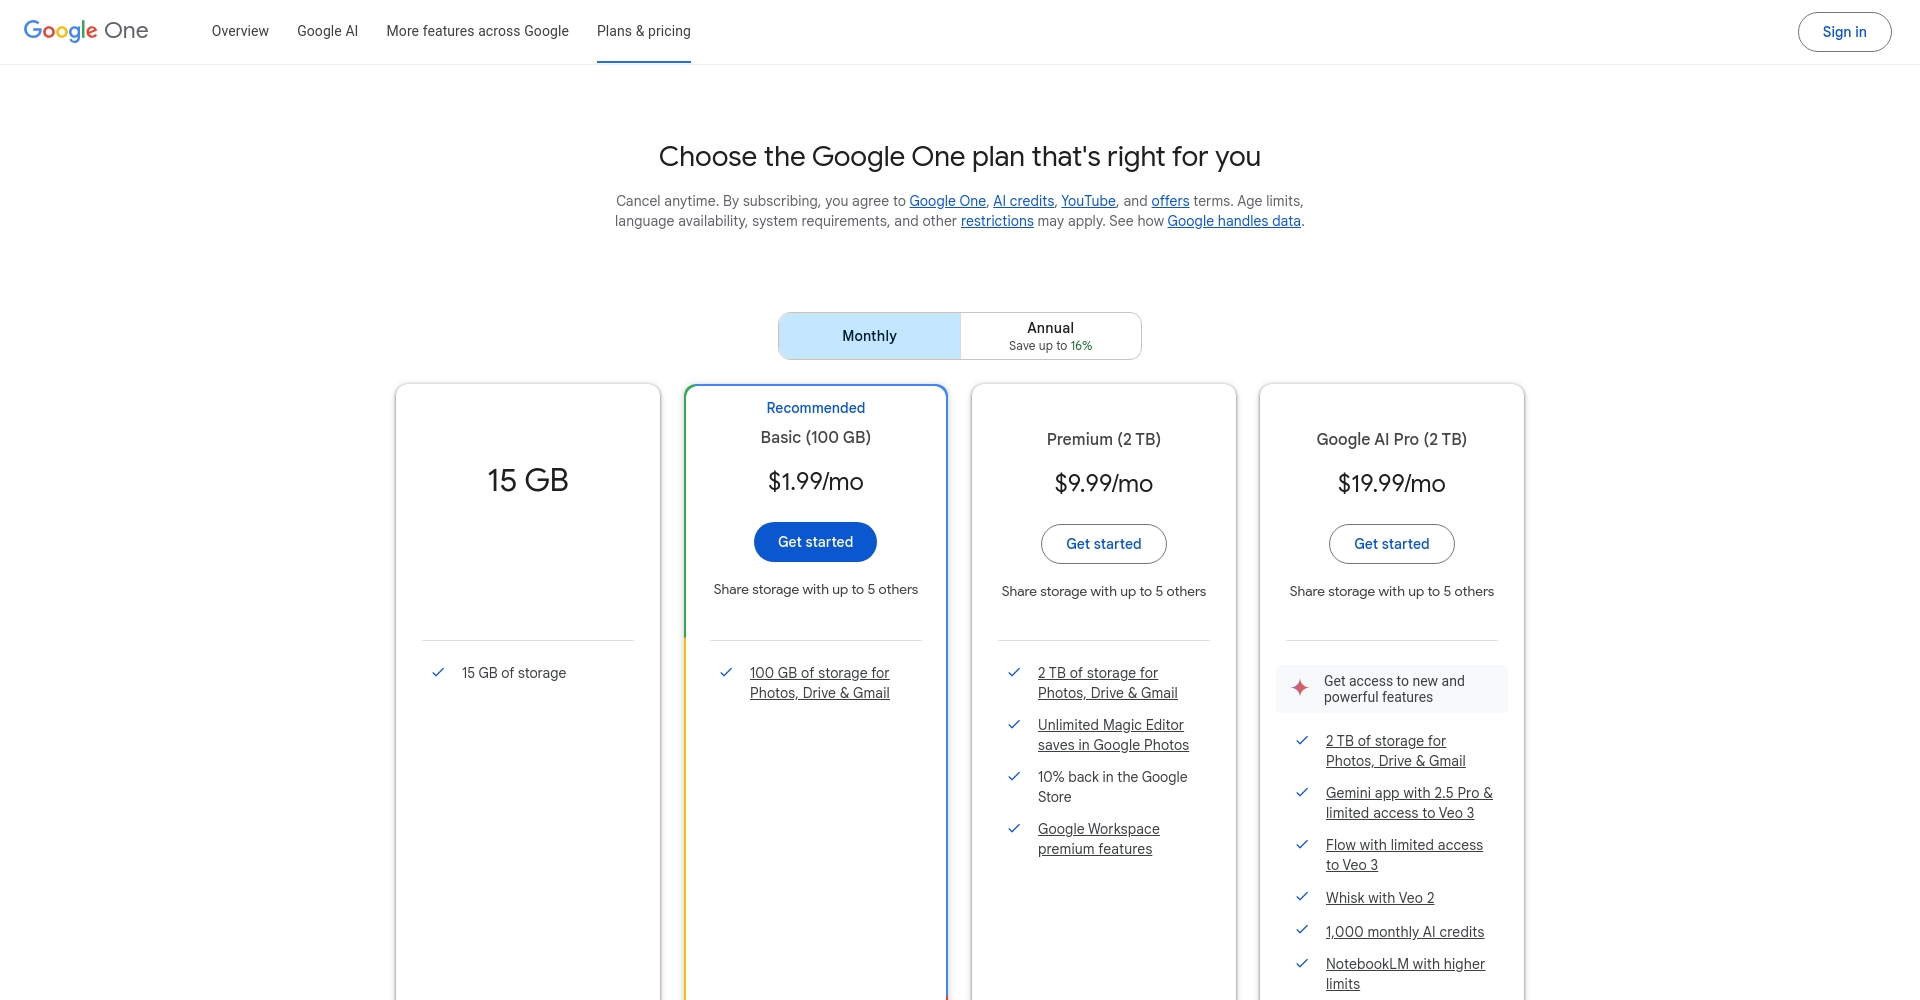Click the red sparkle icon in AI Pro card
The image size is (1920, 1000).
1300,688
